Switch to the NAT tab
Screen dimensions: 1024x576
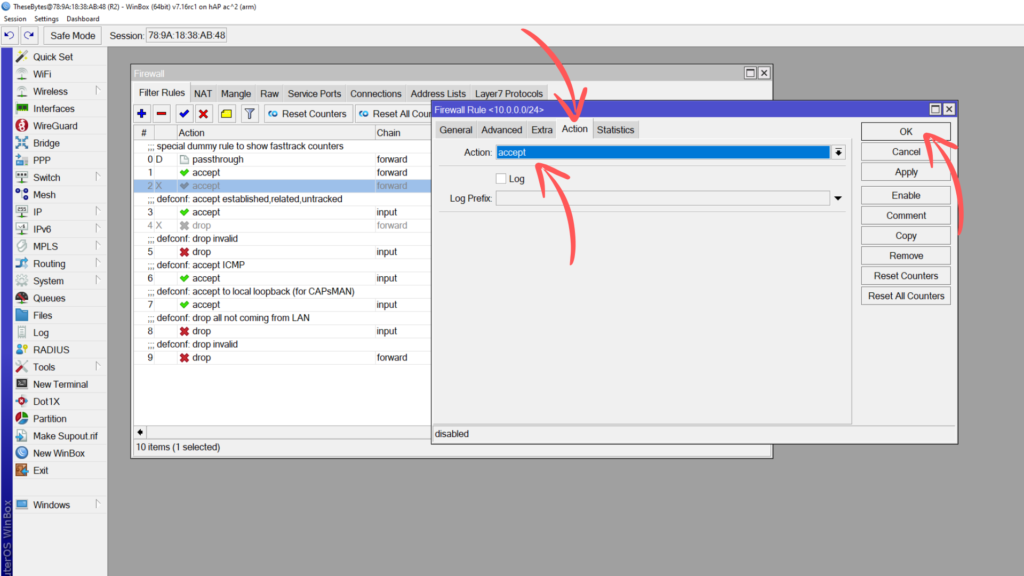pos(203,94)
